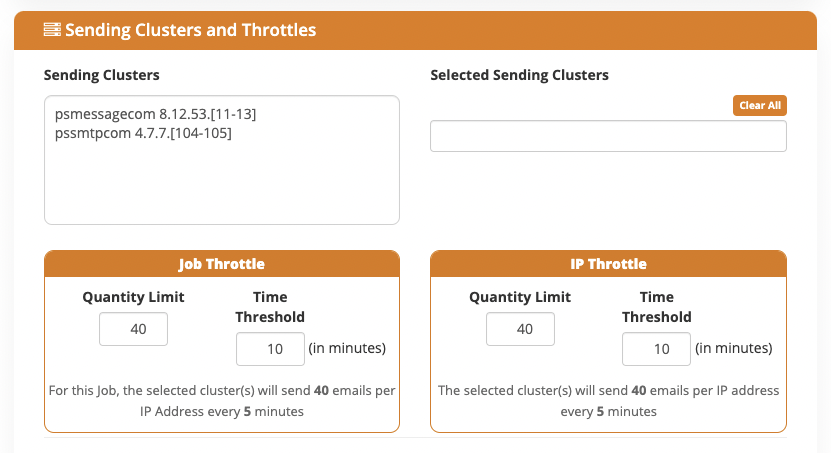Viewport: 831px width, 453px height.
Task: Click the Selected Sending Clusters label
Action: [x=519, y=75]
